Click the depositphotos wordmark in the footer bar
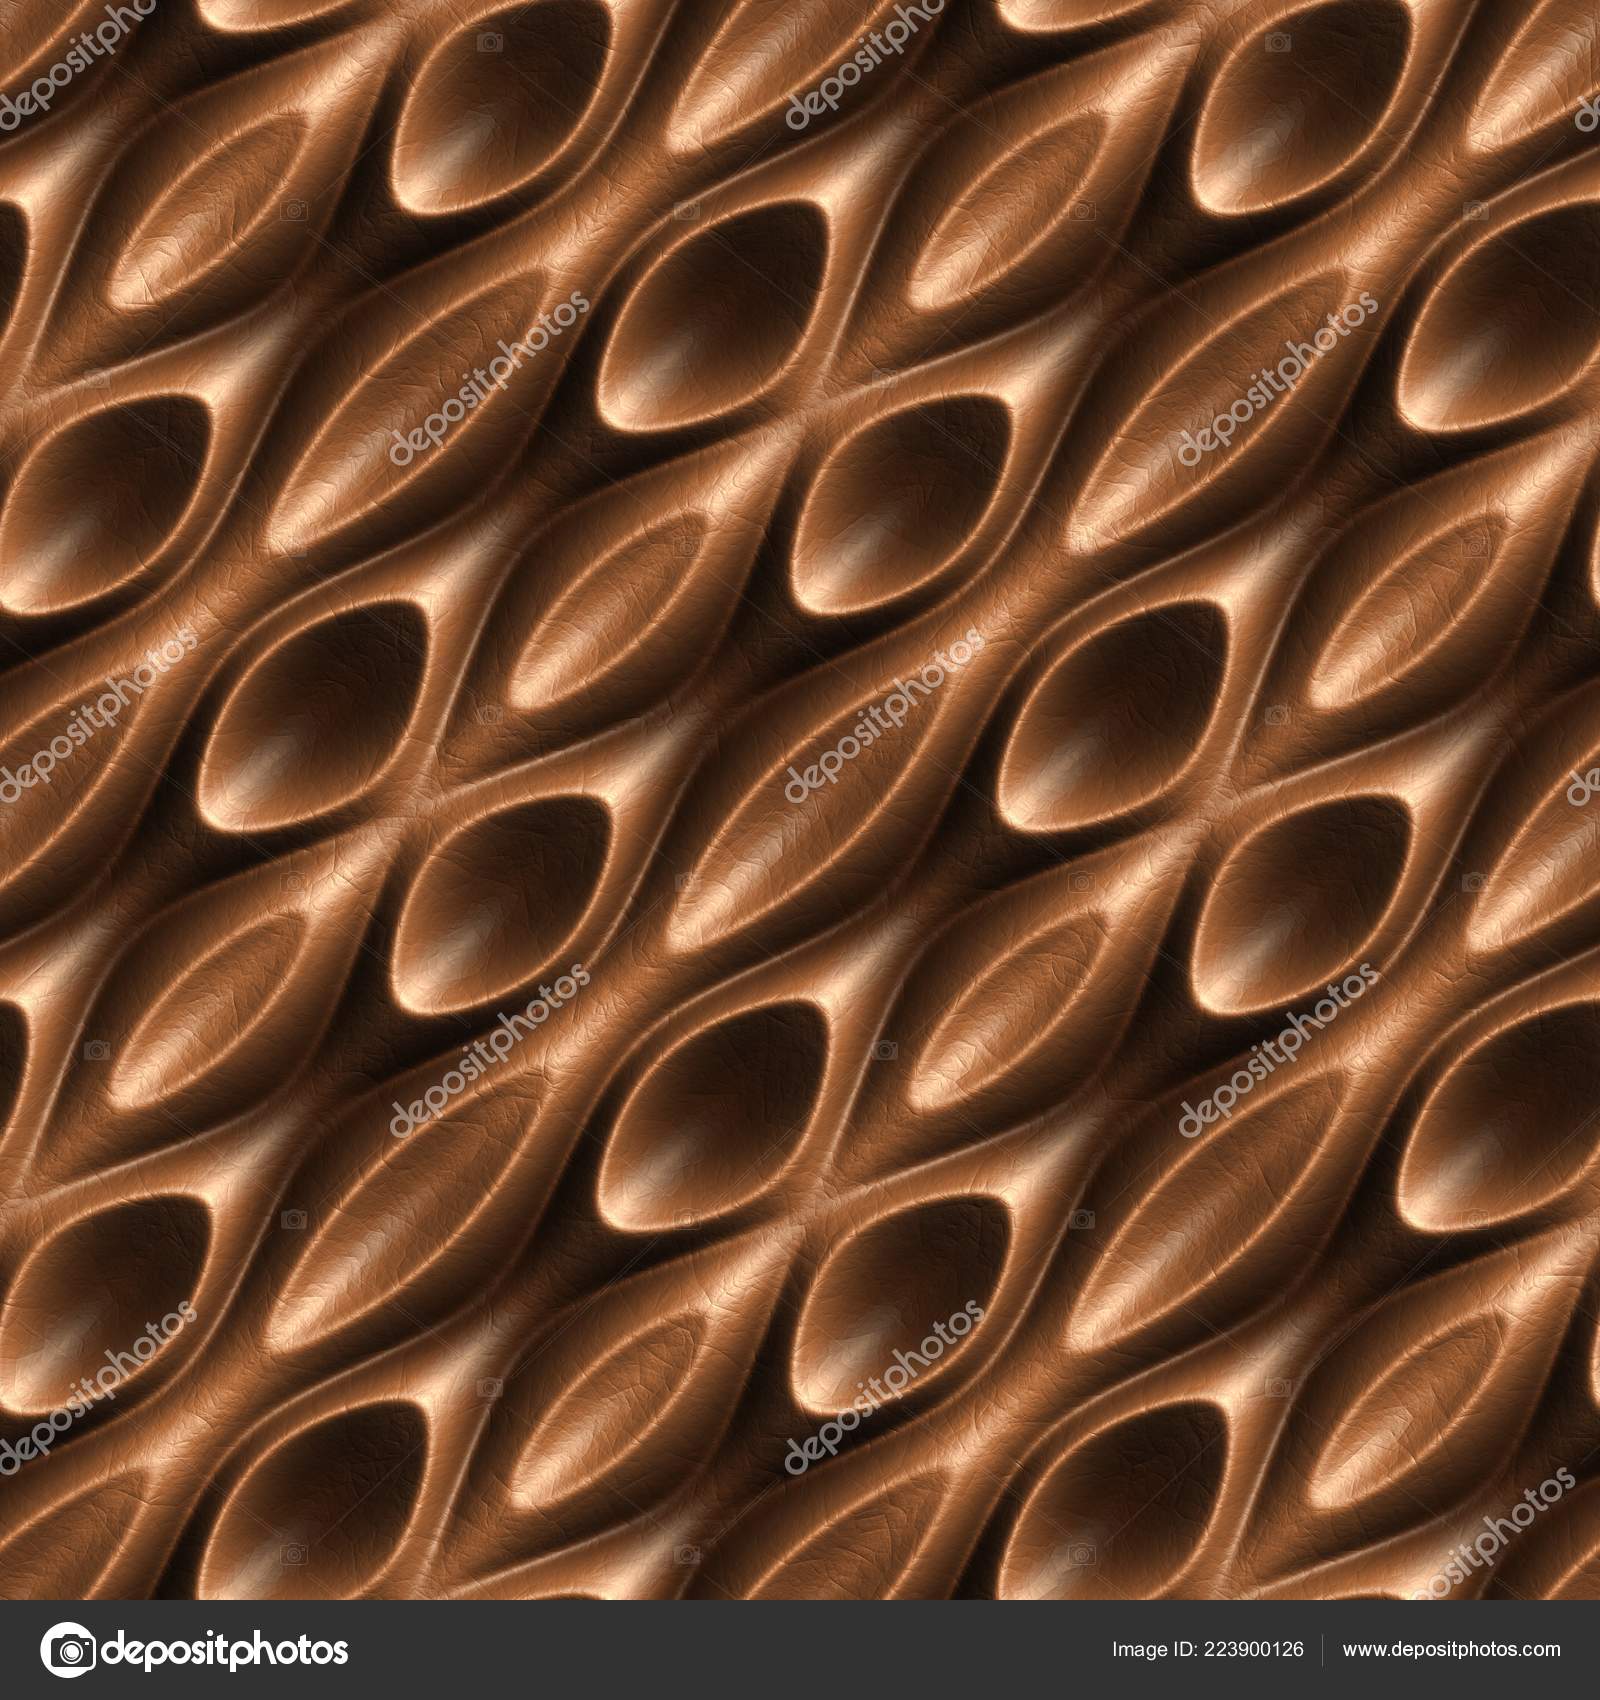The width and height of the screenshot is (1600, 1700). click(x=225, y=1651)
